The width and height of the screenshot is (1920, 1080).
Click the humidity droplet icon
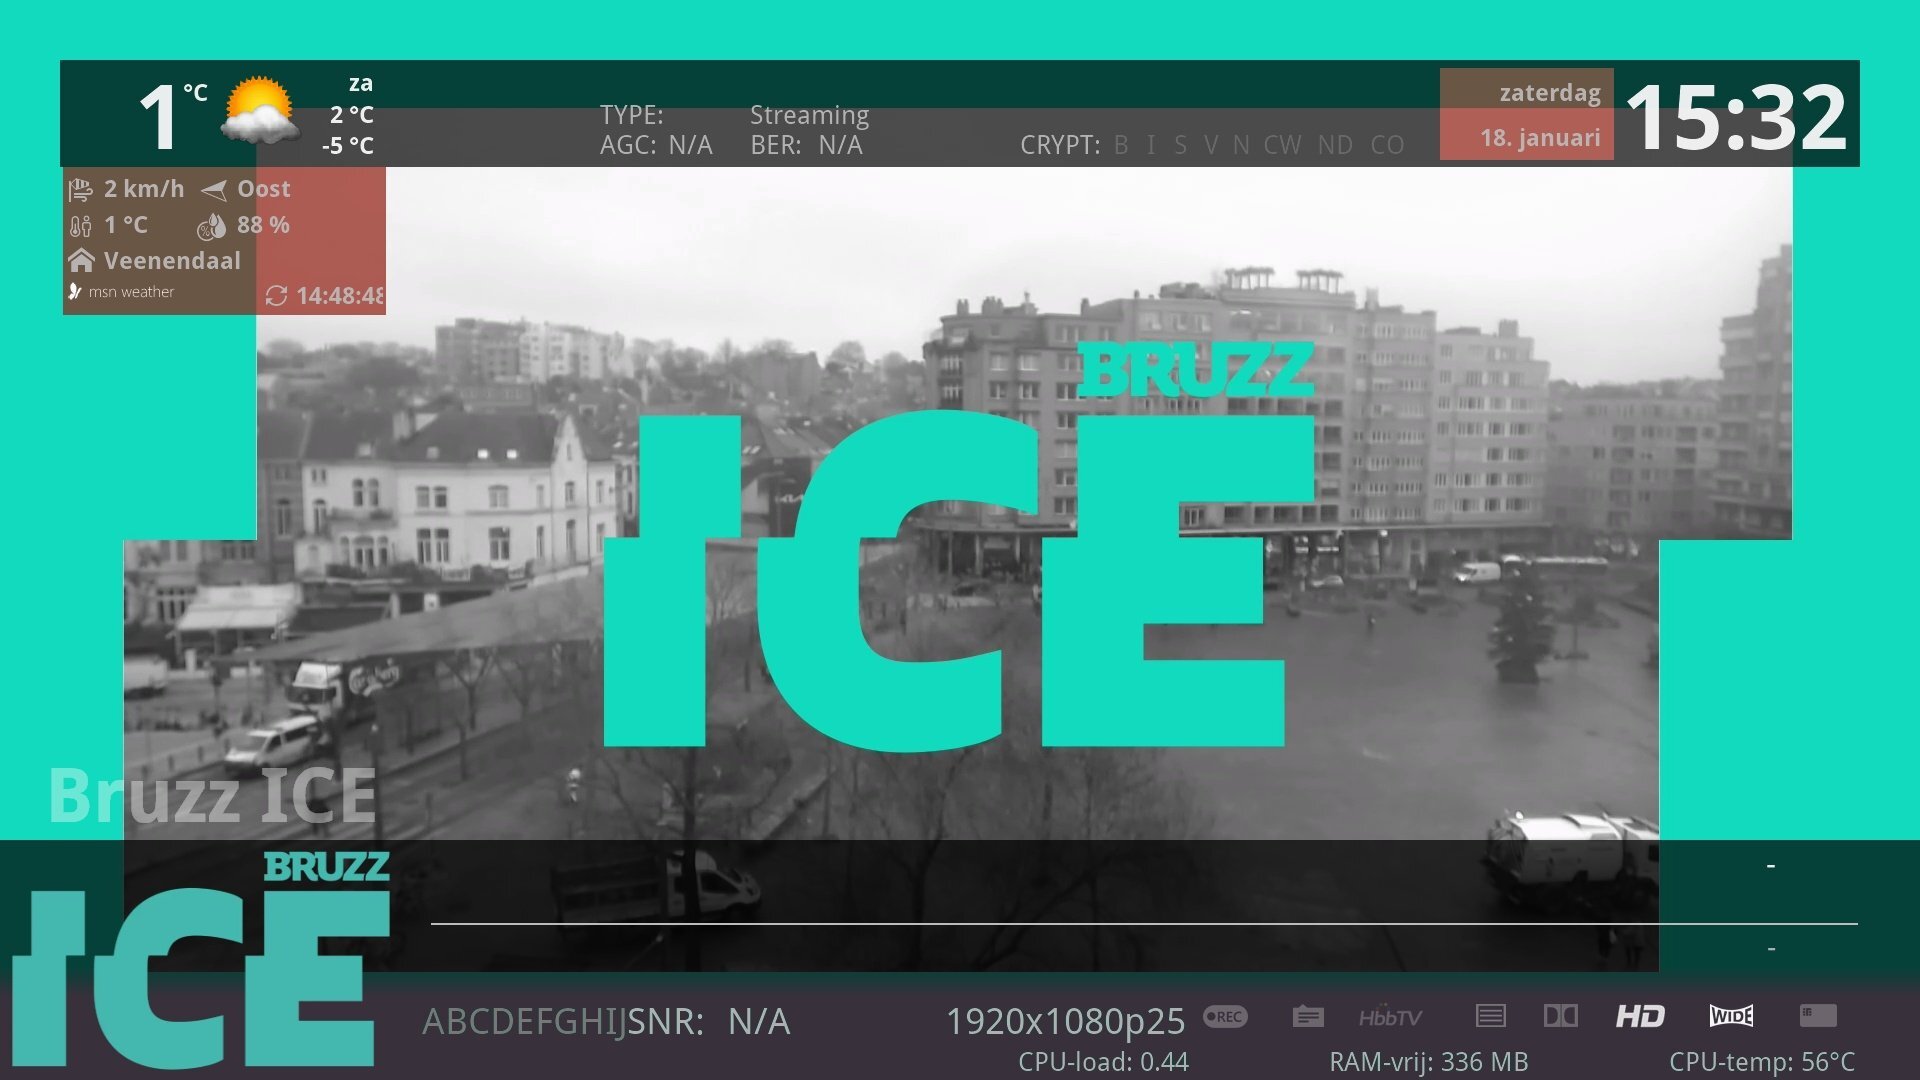[211, 227]
